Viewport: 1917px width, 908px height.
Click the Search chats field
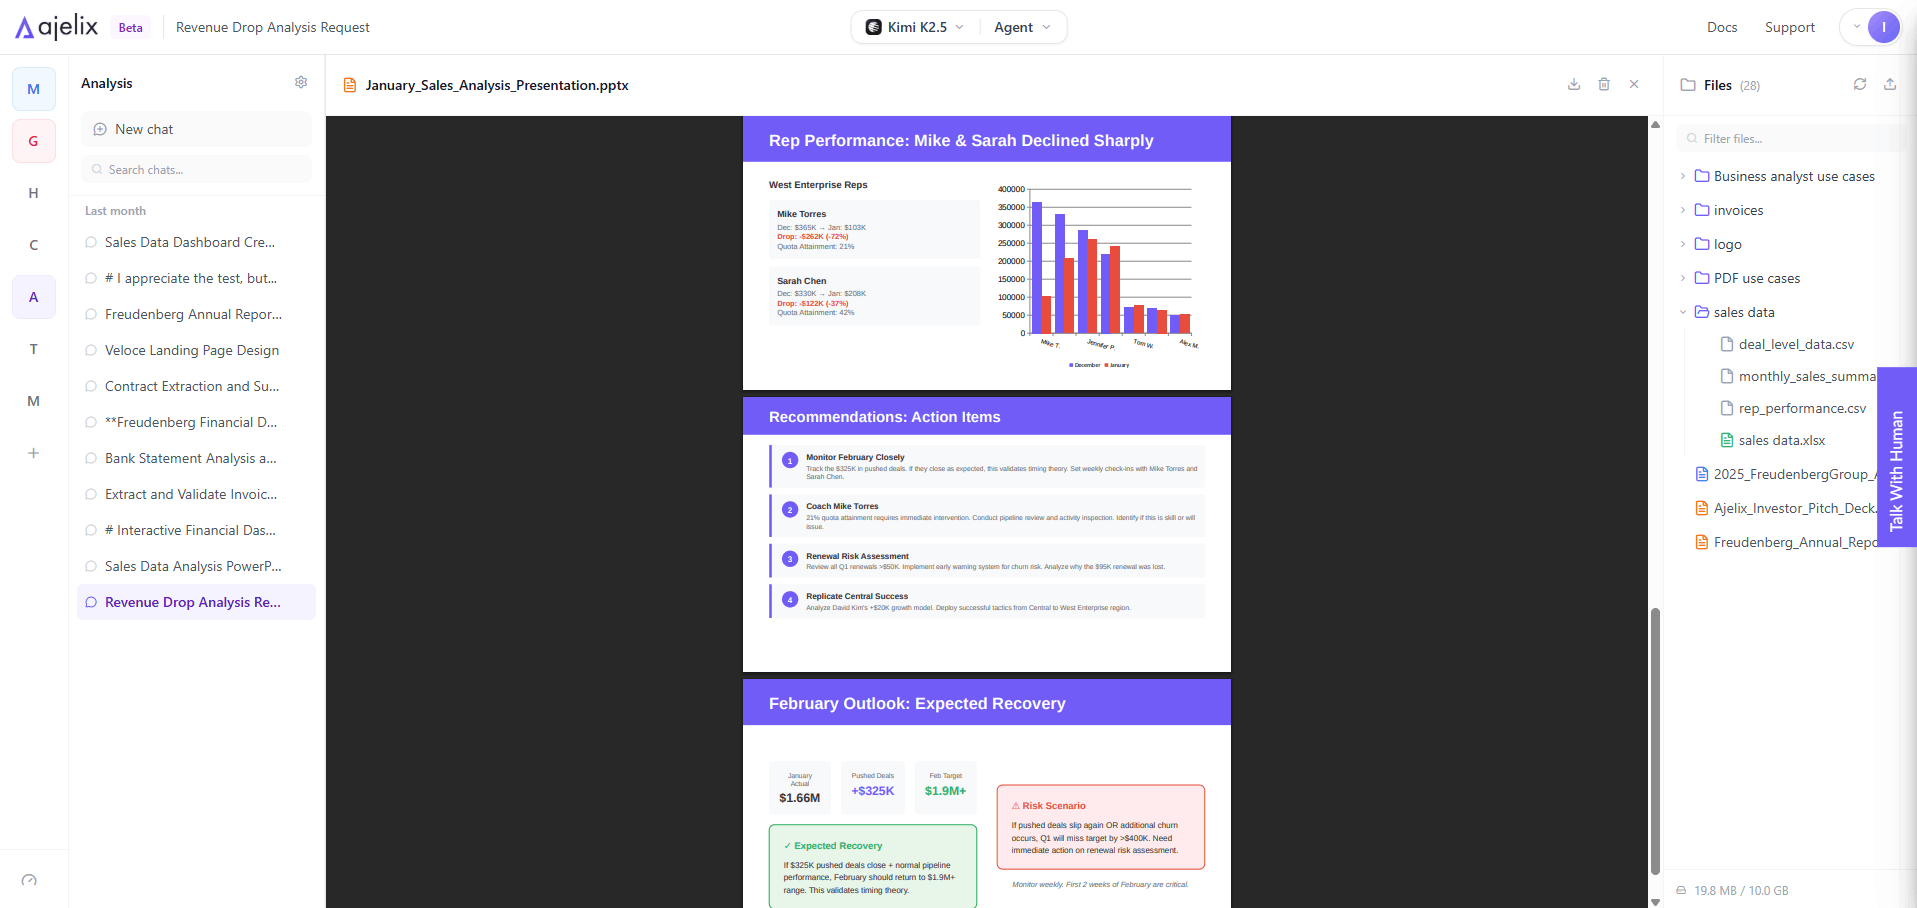[x=196, y=170]
